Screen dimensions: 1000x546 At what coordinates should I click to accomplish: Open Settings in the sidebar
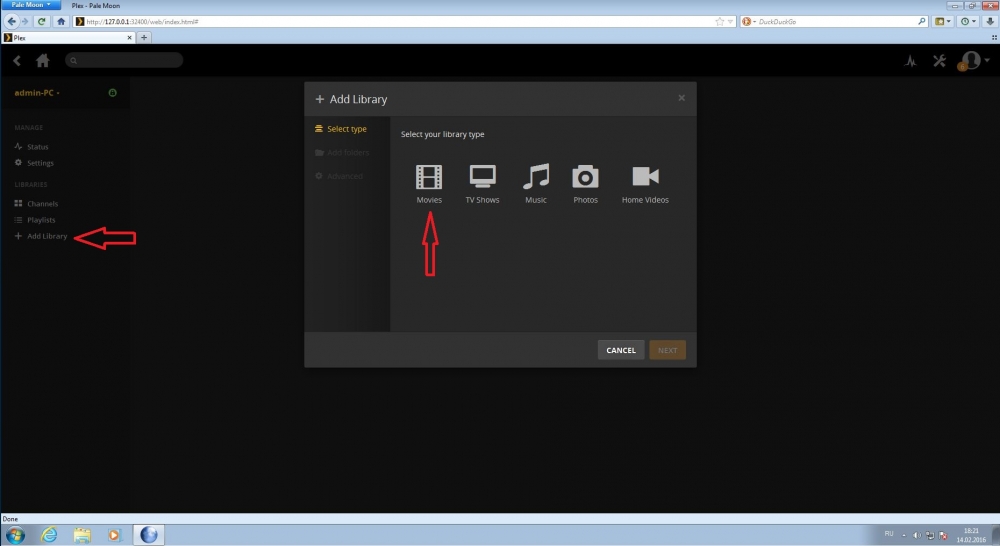coord(40,163)
